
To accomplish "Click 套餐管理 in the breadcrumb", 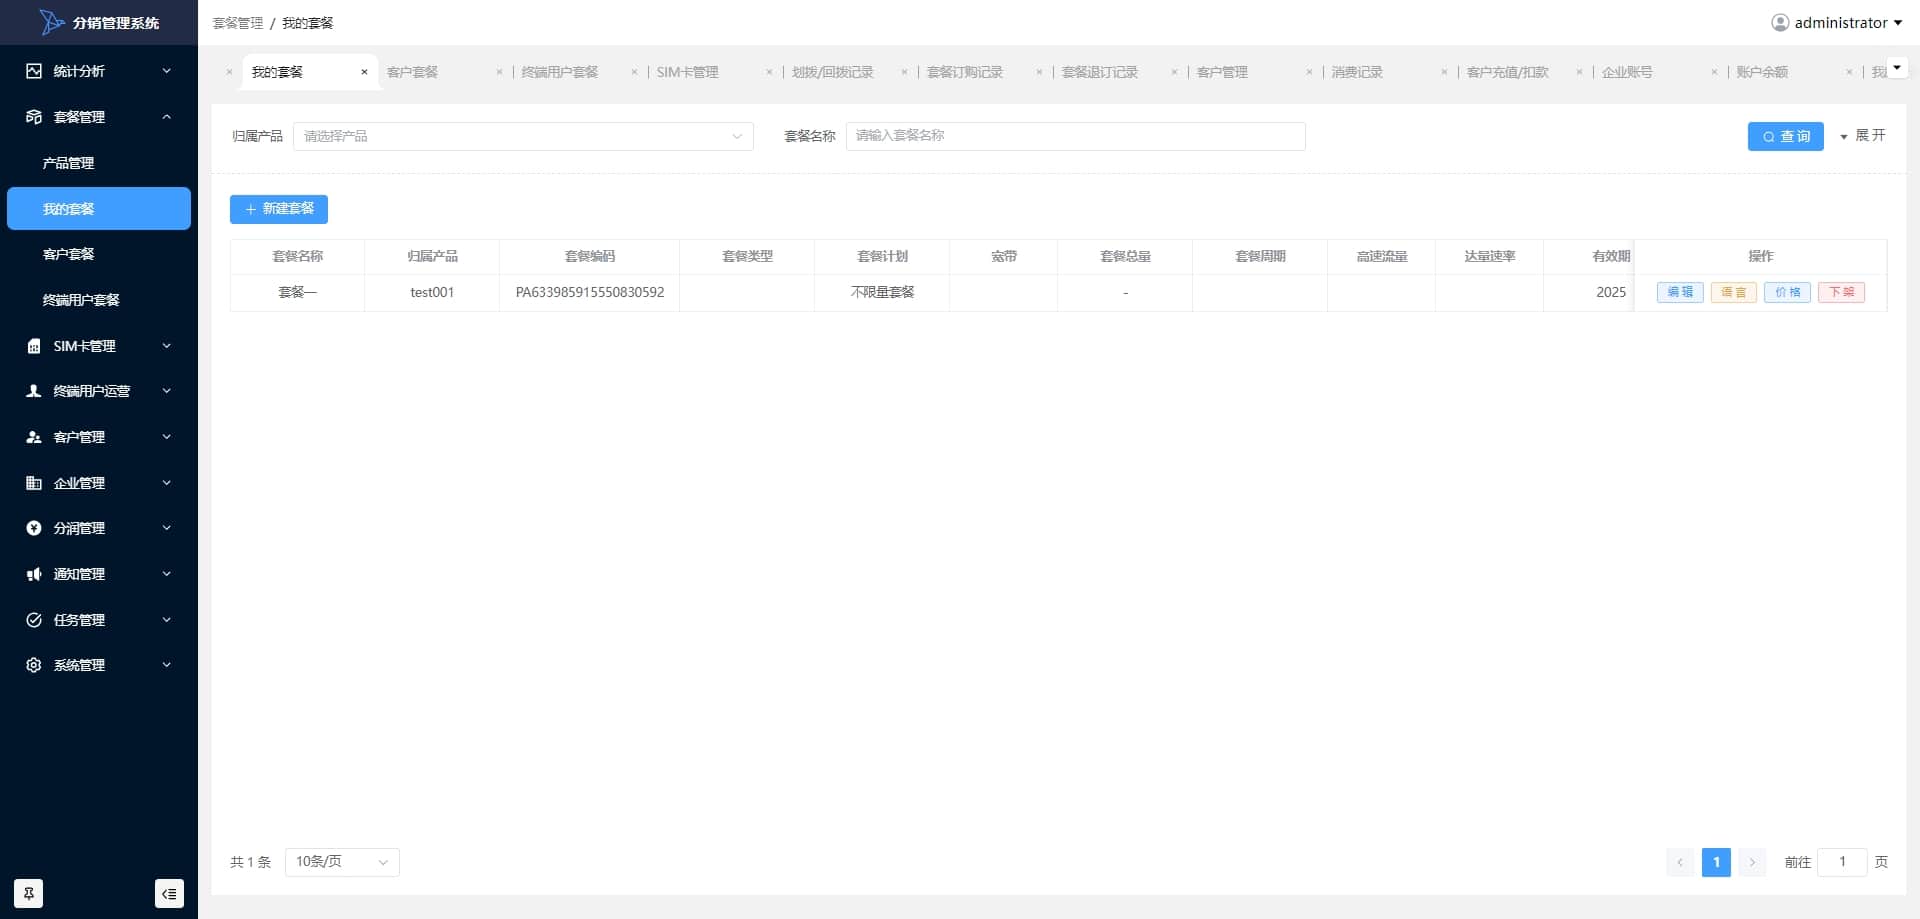I will pyautogui.click(x=238, y=23).
